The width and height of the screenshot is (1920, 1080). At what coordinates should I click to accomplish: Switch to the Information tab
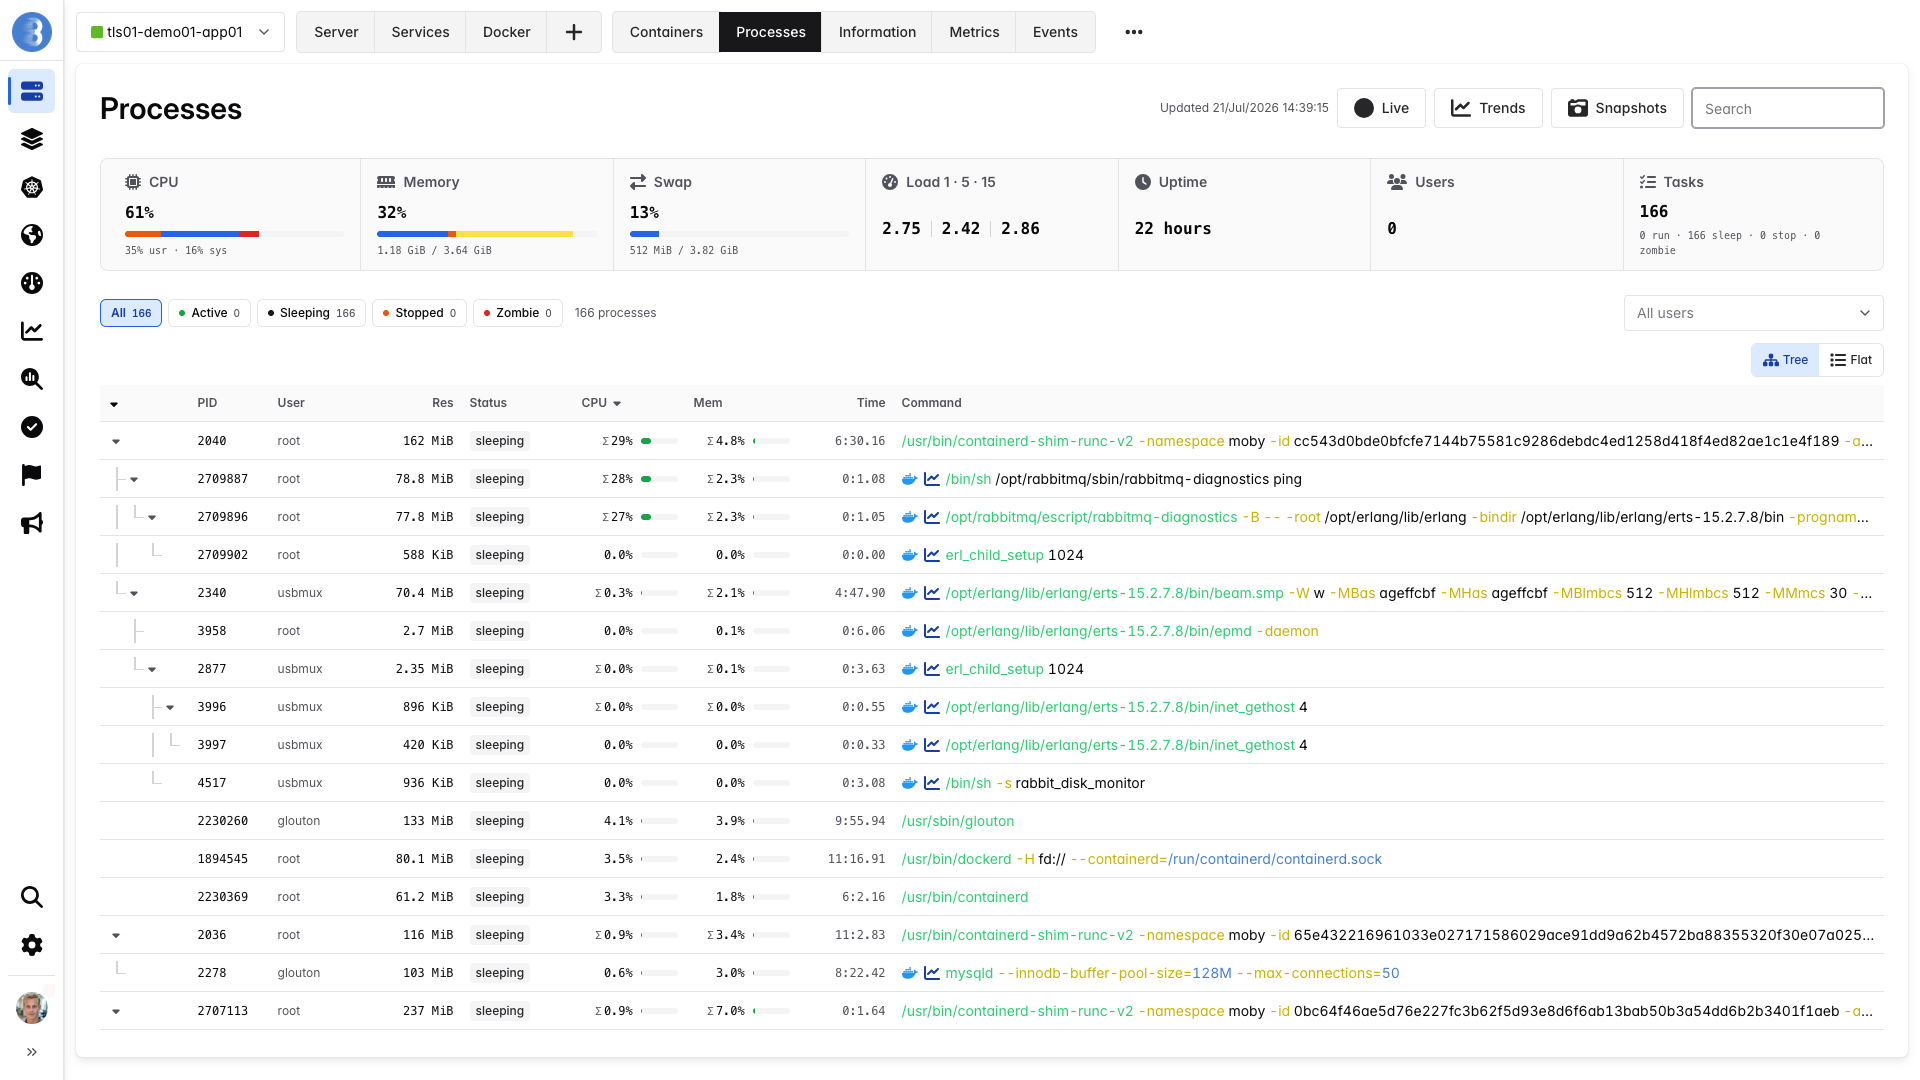877,32
